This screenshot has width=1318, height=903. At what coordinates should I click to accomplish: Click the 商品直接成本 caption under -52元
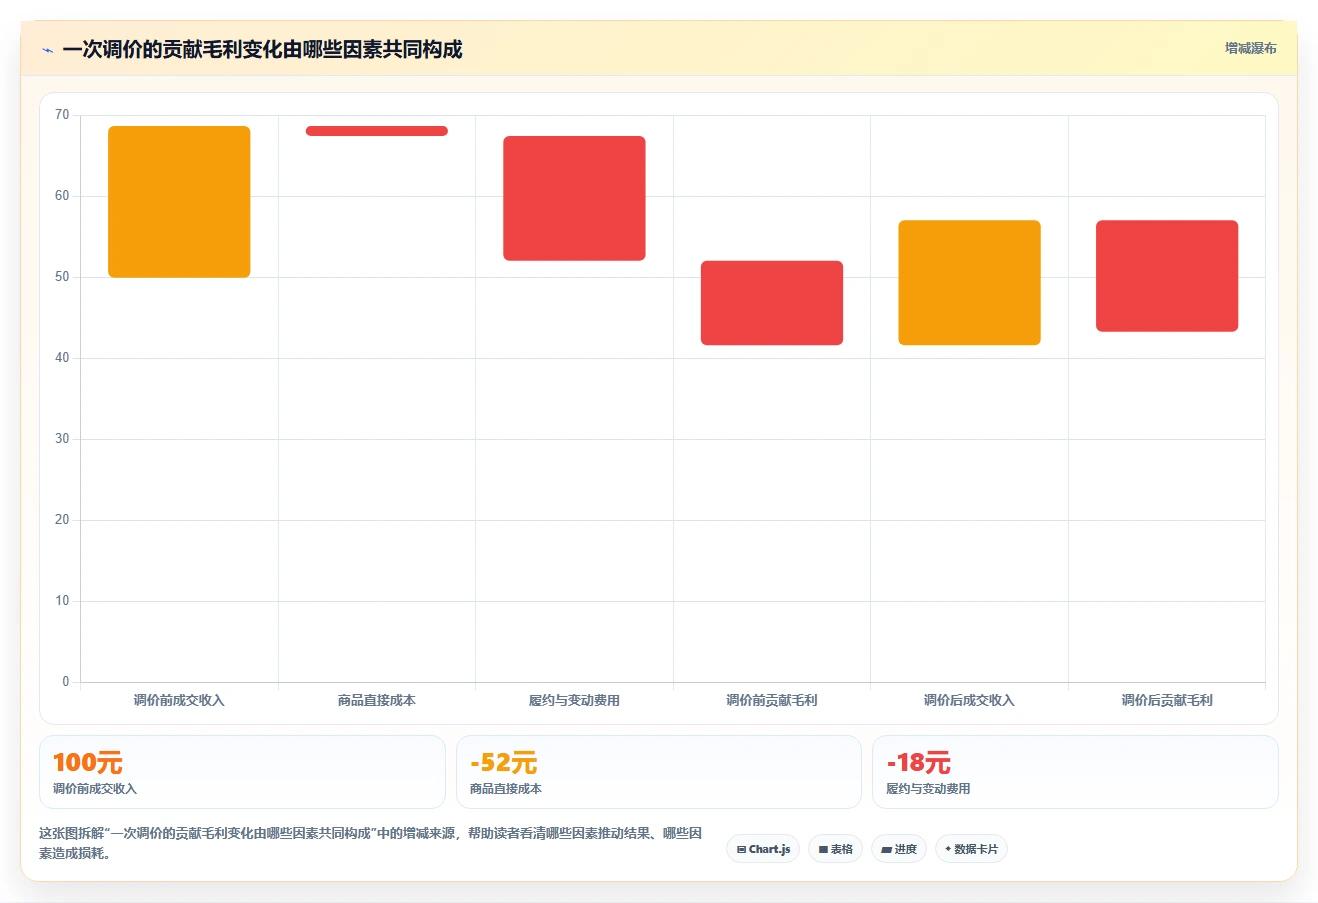click(x=506, y=789)
